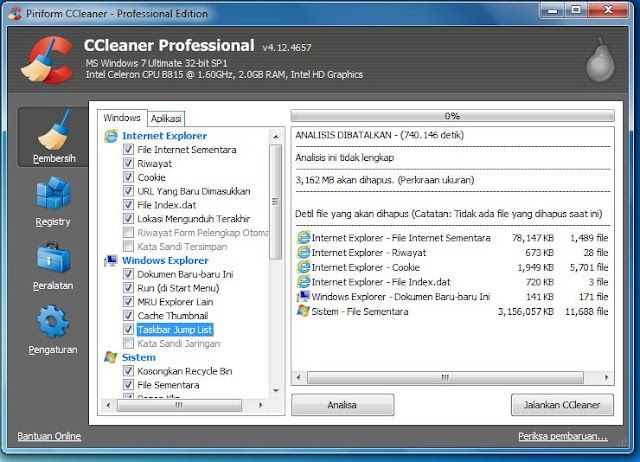Click the checklist vertical scrollbar thumb

pyautogui.click(x=276, y=202)
